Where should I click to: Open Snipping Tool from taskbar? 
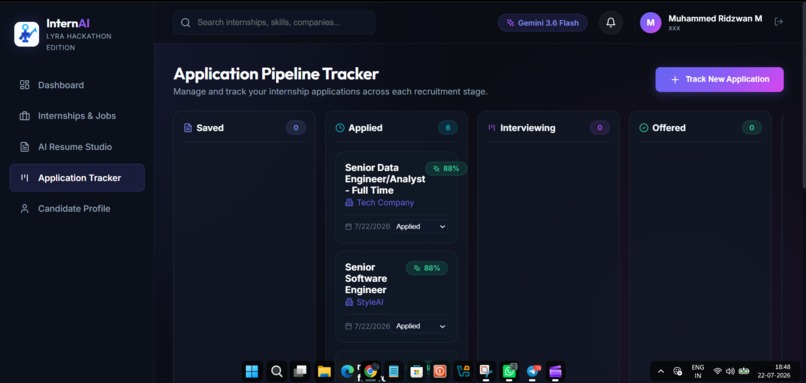(x=486, y=371)
